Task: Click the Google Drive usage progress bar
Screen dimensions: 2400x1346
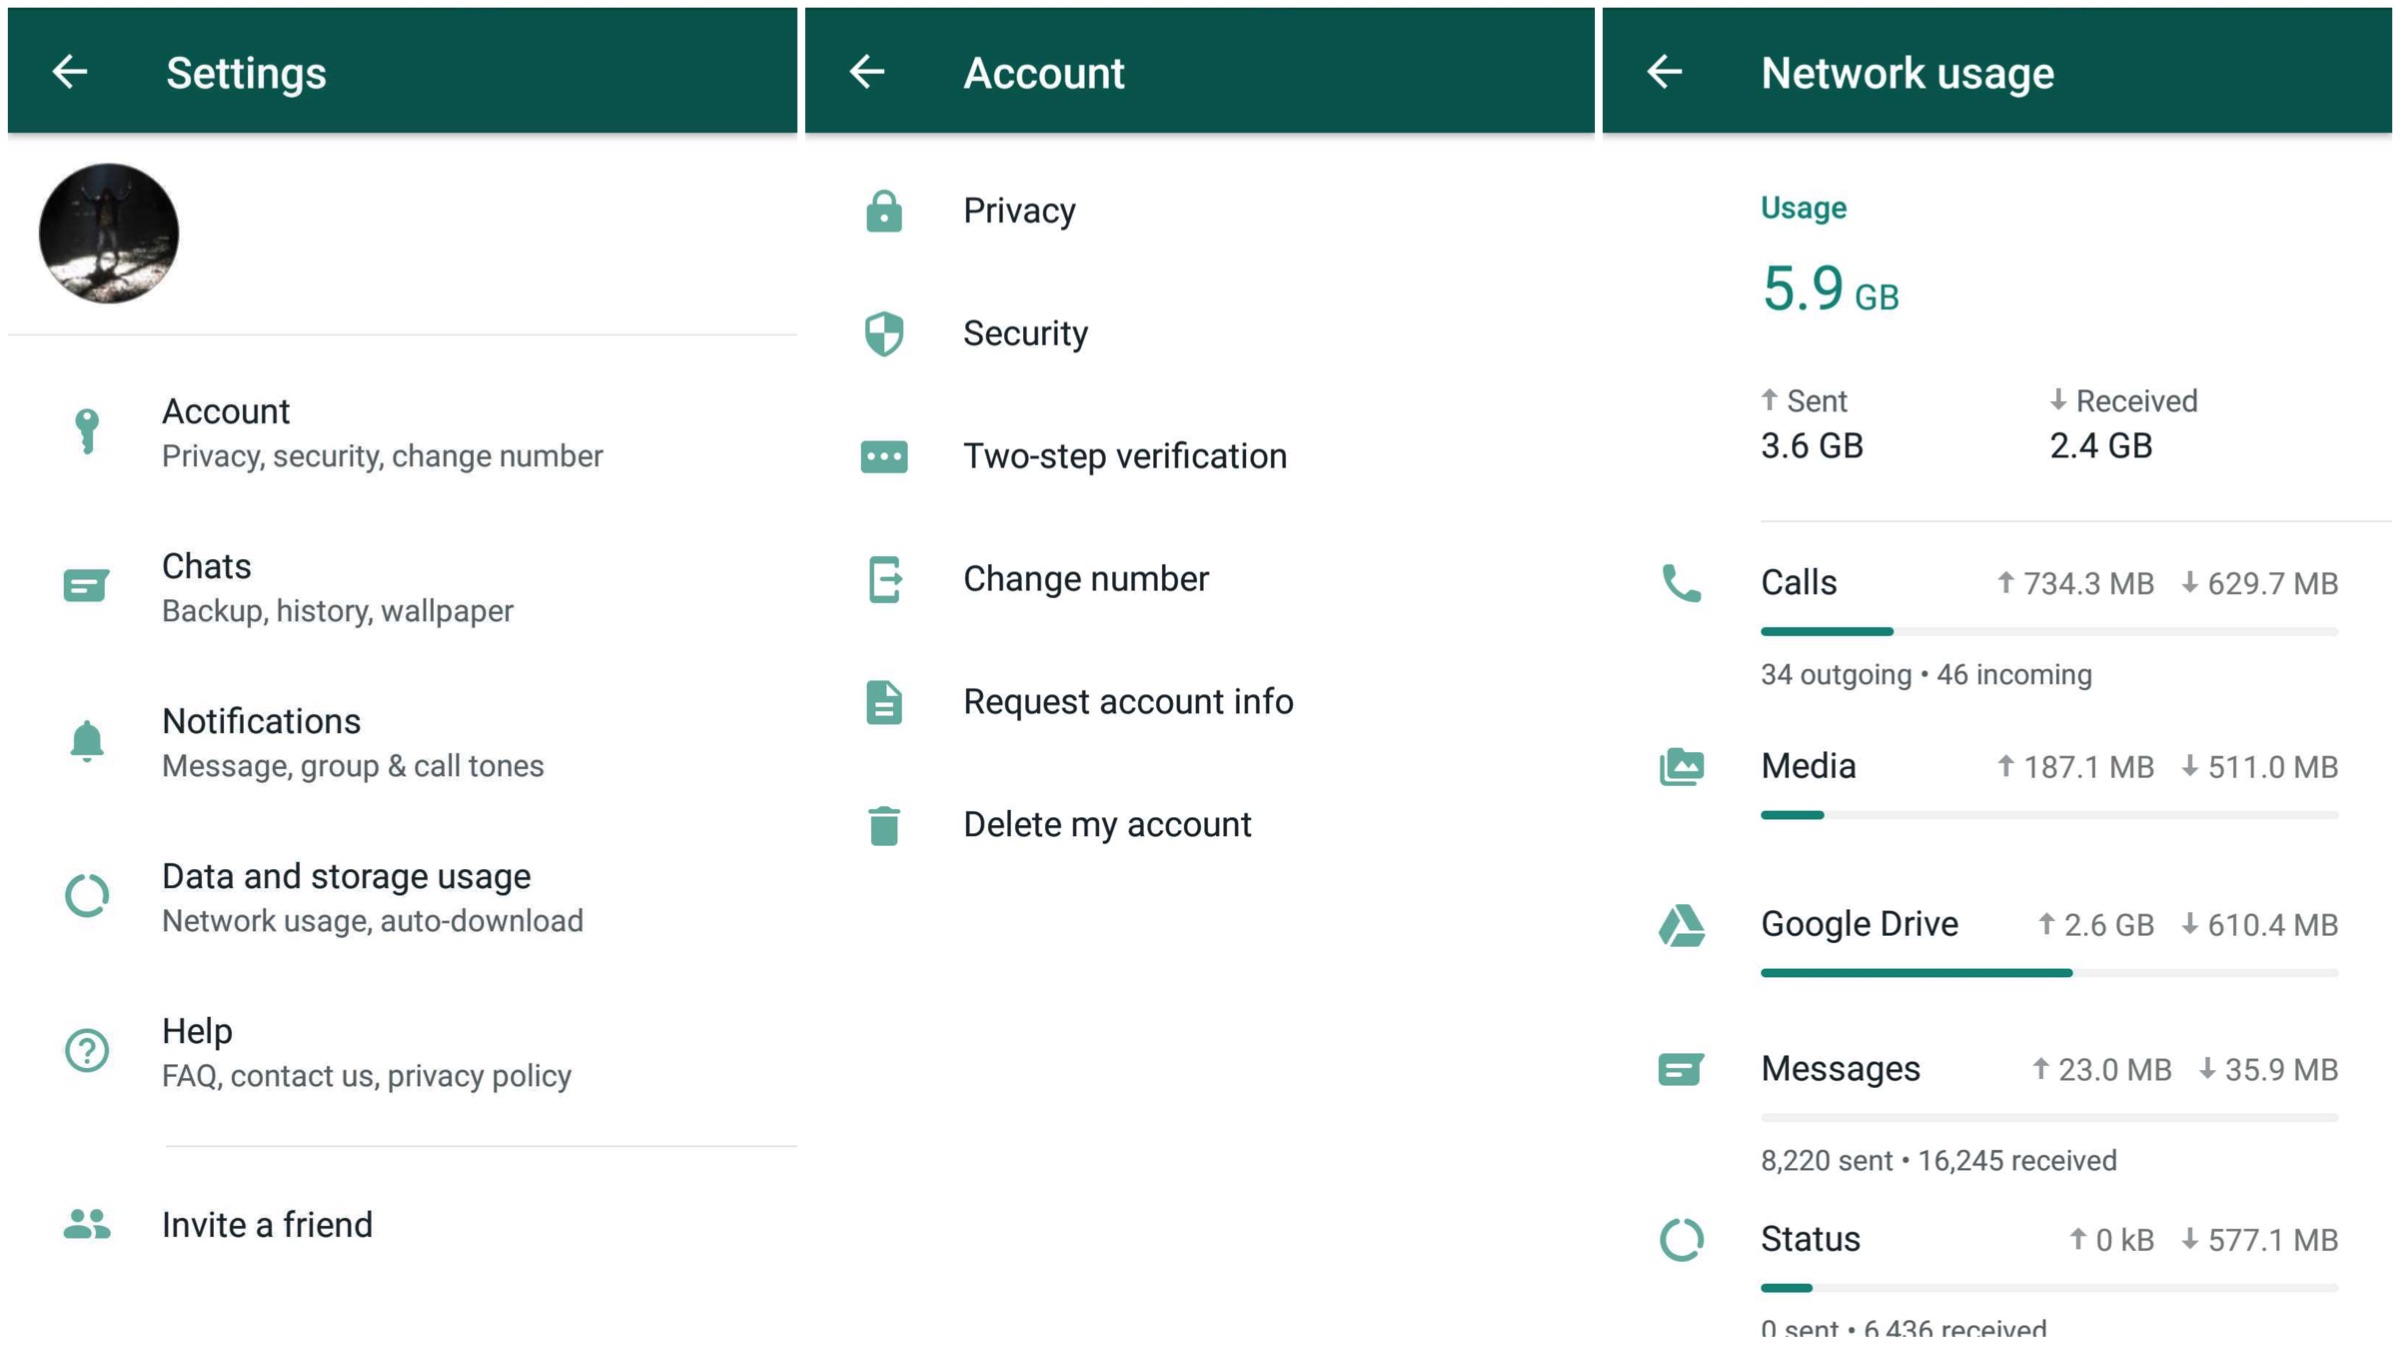Action: tap(2048, 972)
